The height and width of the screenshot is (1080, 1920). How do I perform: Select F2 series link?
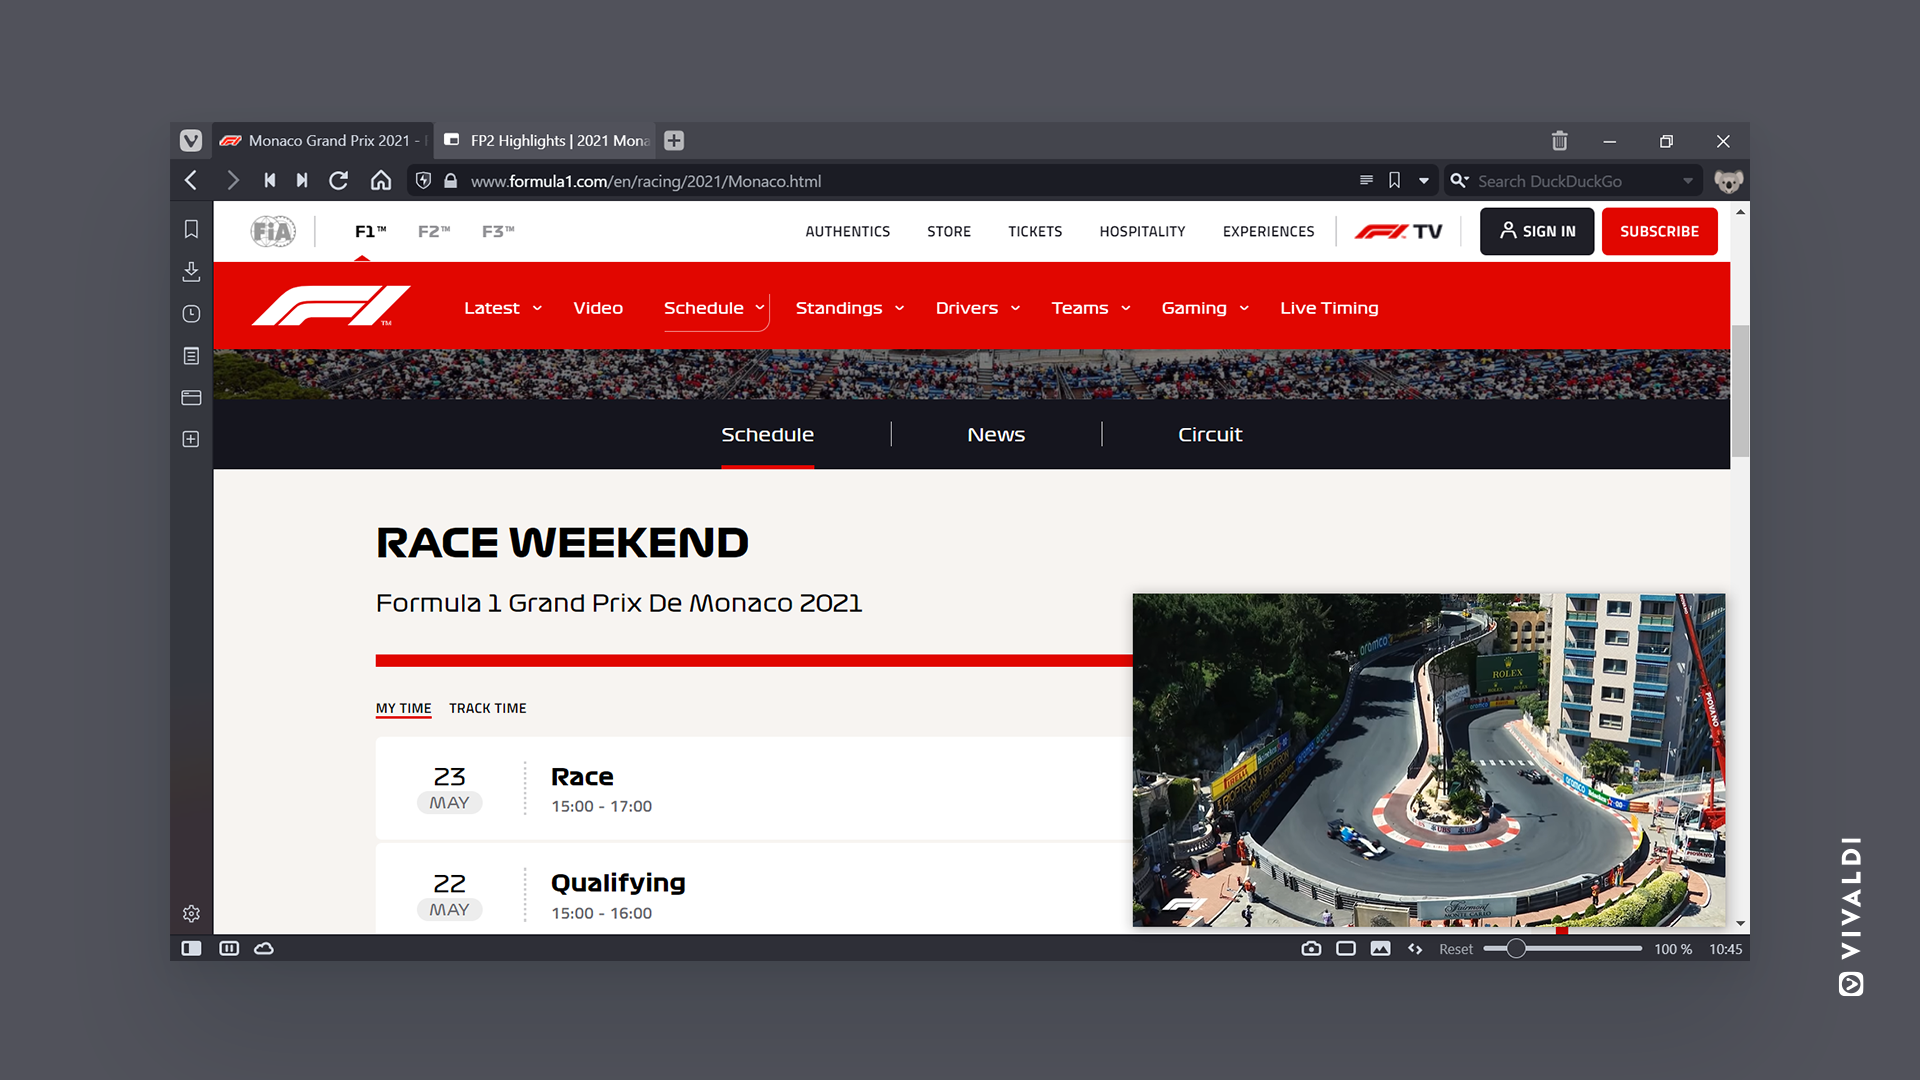click(434, 231)
